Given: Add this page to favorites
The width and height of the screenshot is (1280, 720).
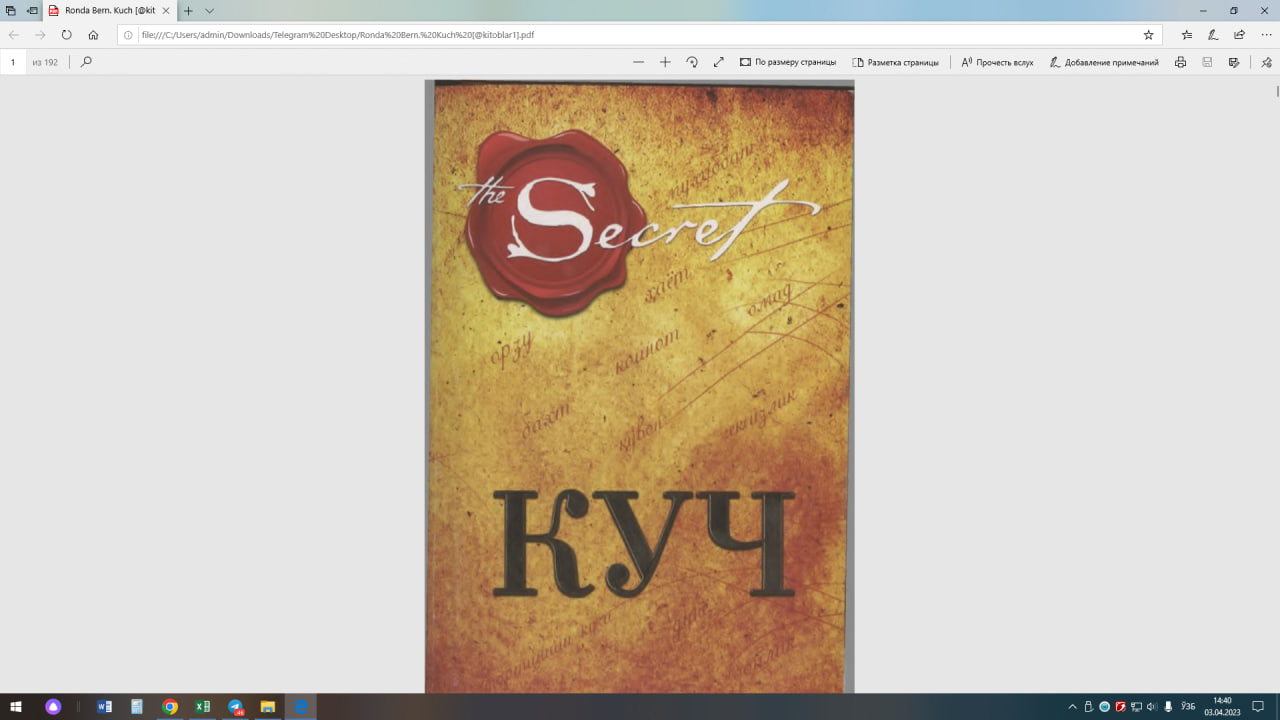Looking at the screenshot, I should click(x=1148, y=34).
